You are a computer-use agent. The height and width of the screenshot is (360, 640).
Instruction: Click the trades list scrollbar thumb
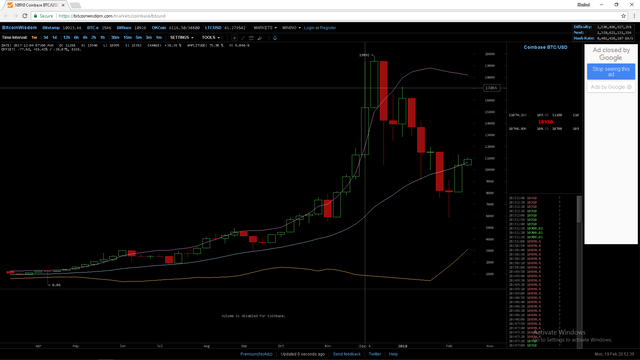(579, 209)
